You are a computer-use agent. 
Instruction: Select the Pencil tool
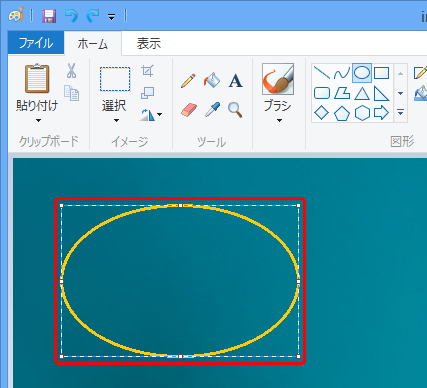coord(188,81)
